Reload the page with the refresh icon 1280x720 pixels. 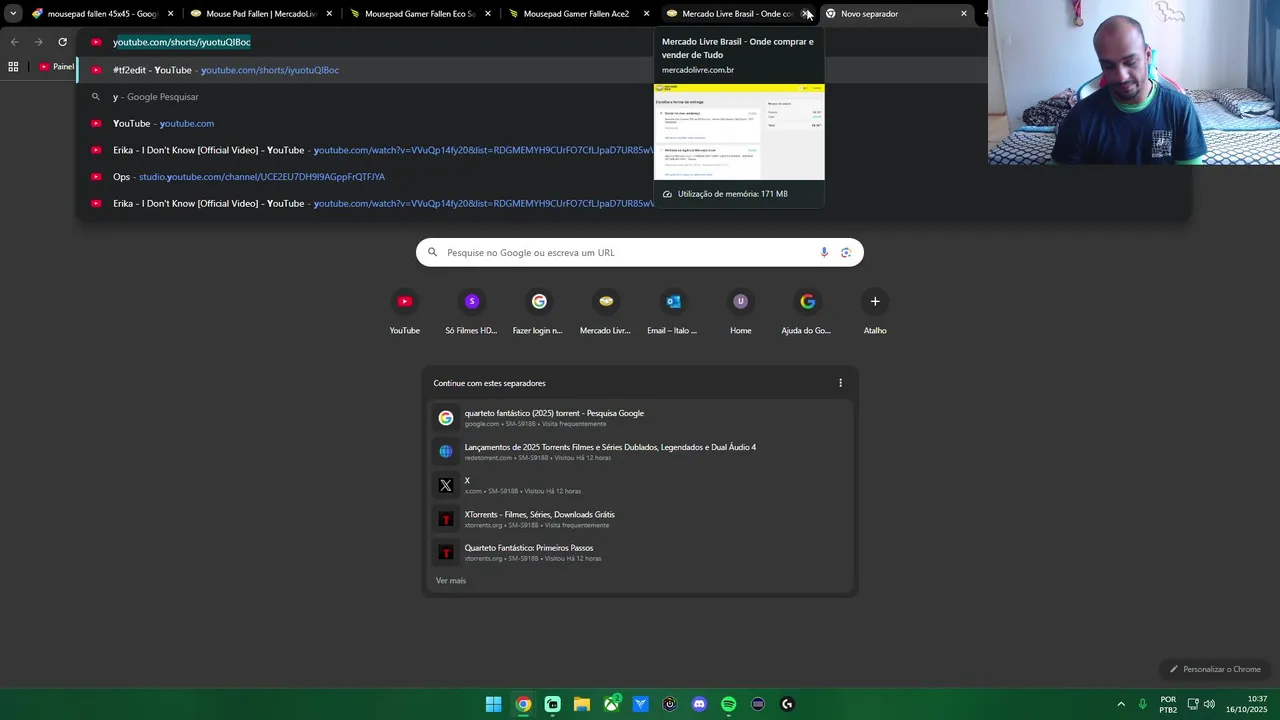coord(62,42)
